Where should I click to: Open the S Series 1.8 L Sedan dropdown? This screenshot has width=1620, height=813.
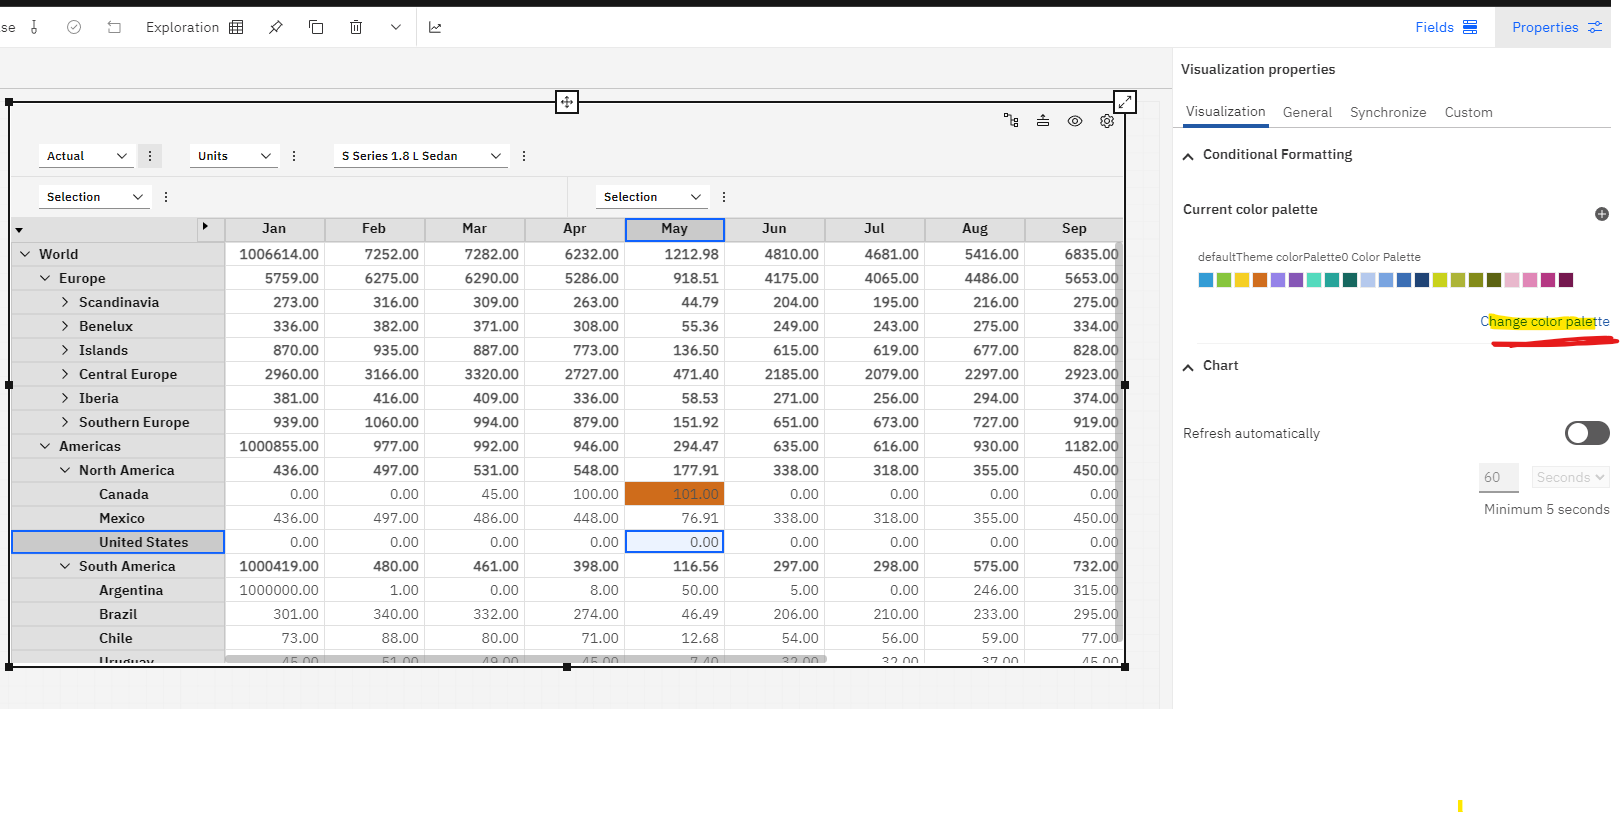point(421,156)
